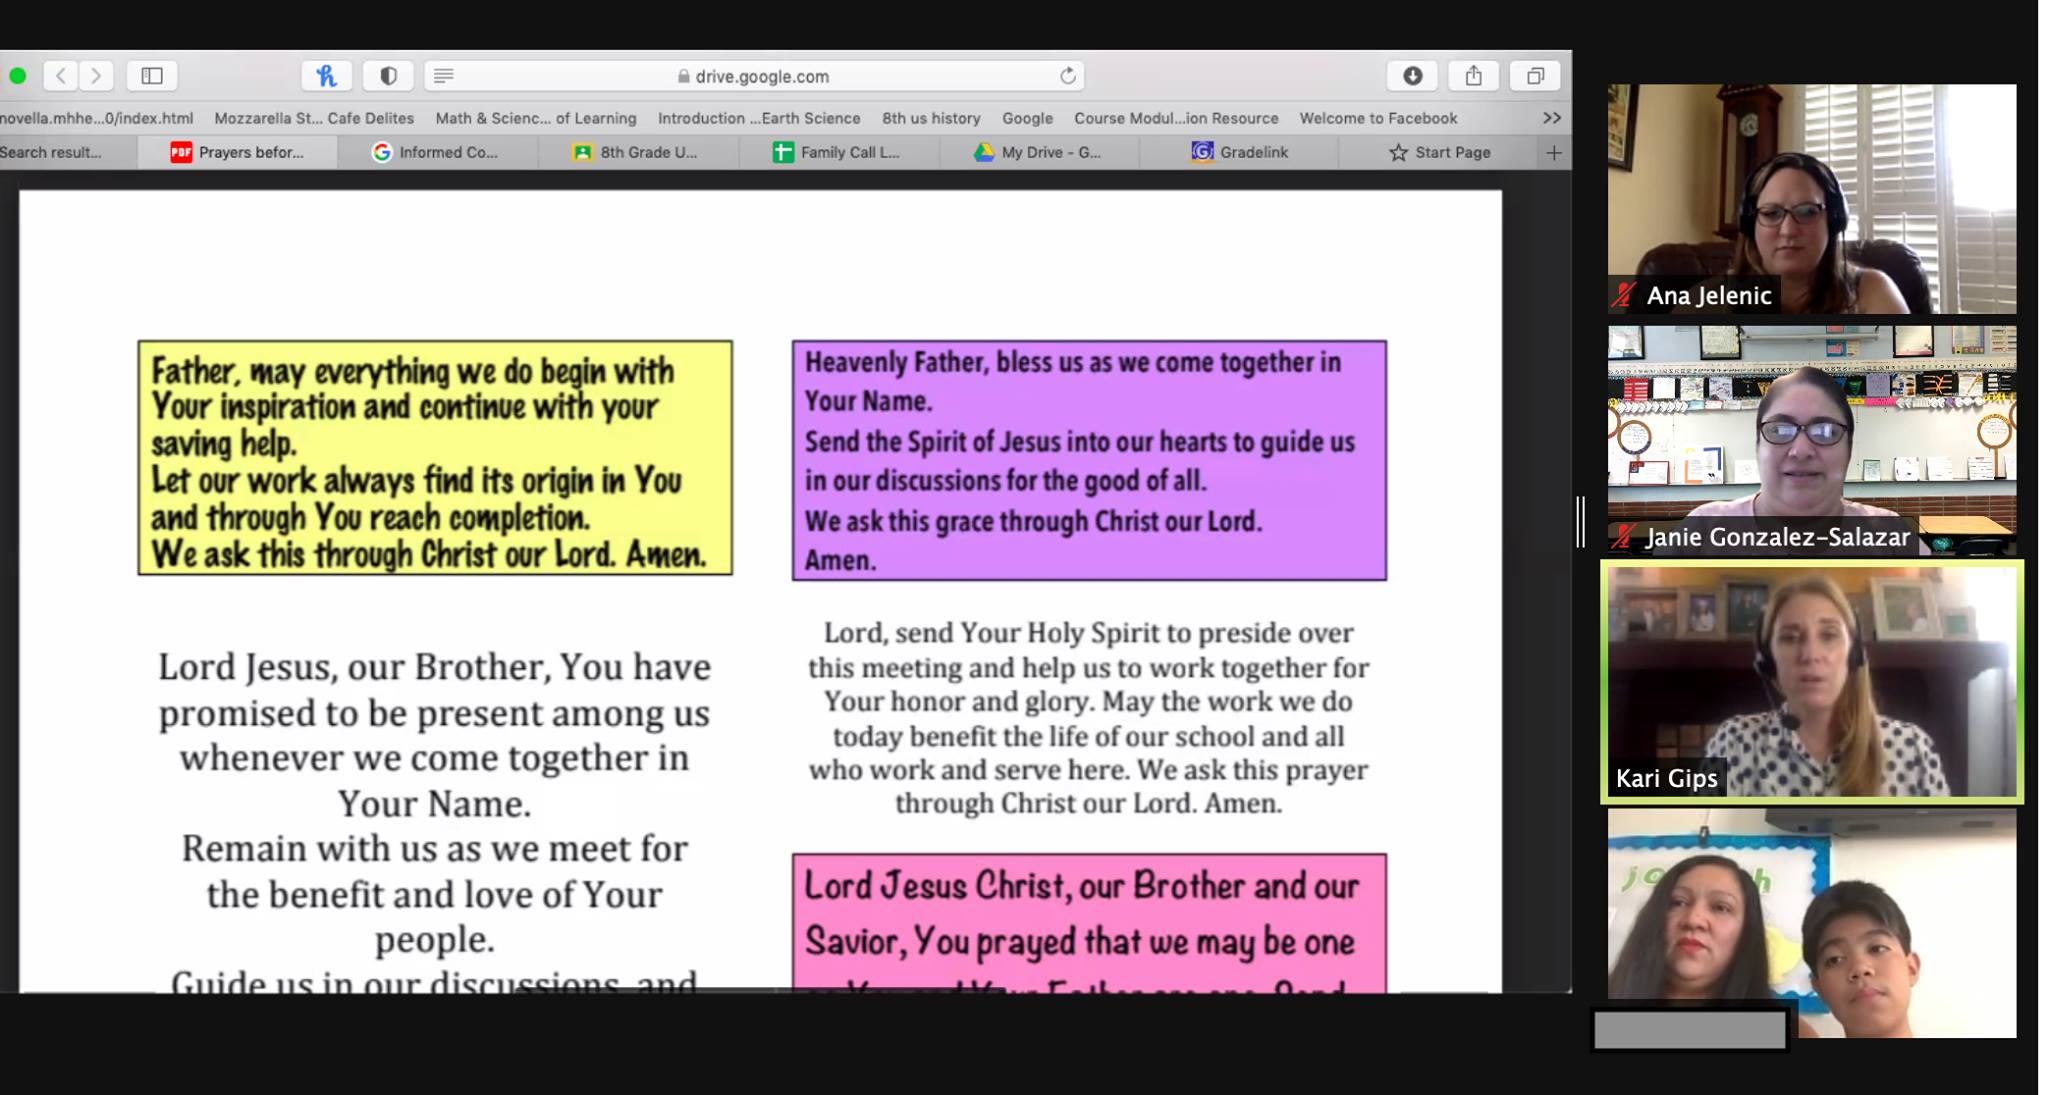2048x1095 pixels.
Task: Click the star icon on Start Page tab
Action: coord(1398,152)
